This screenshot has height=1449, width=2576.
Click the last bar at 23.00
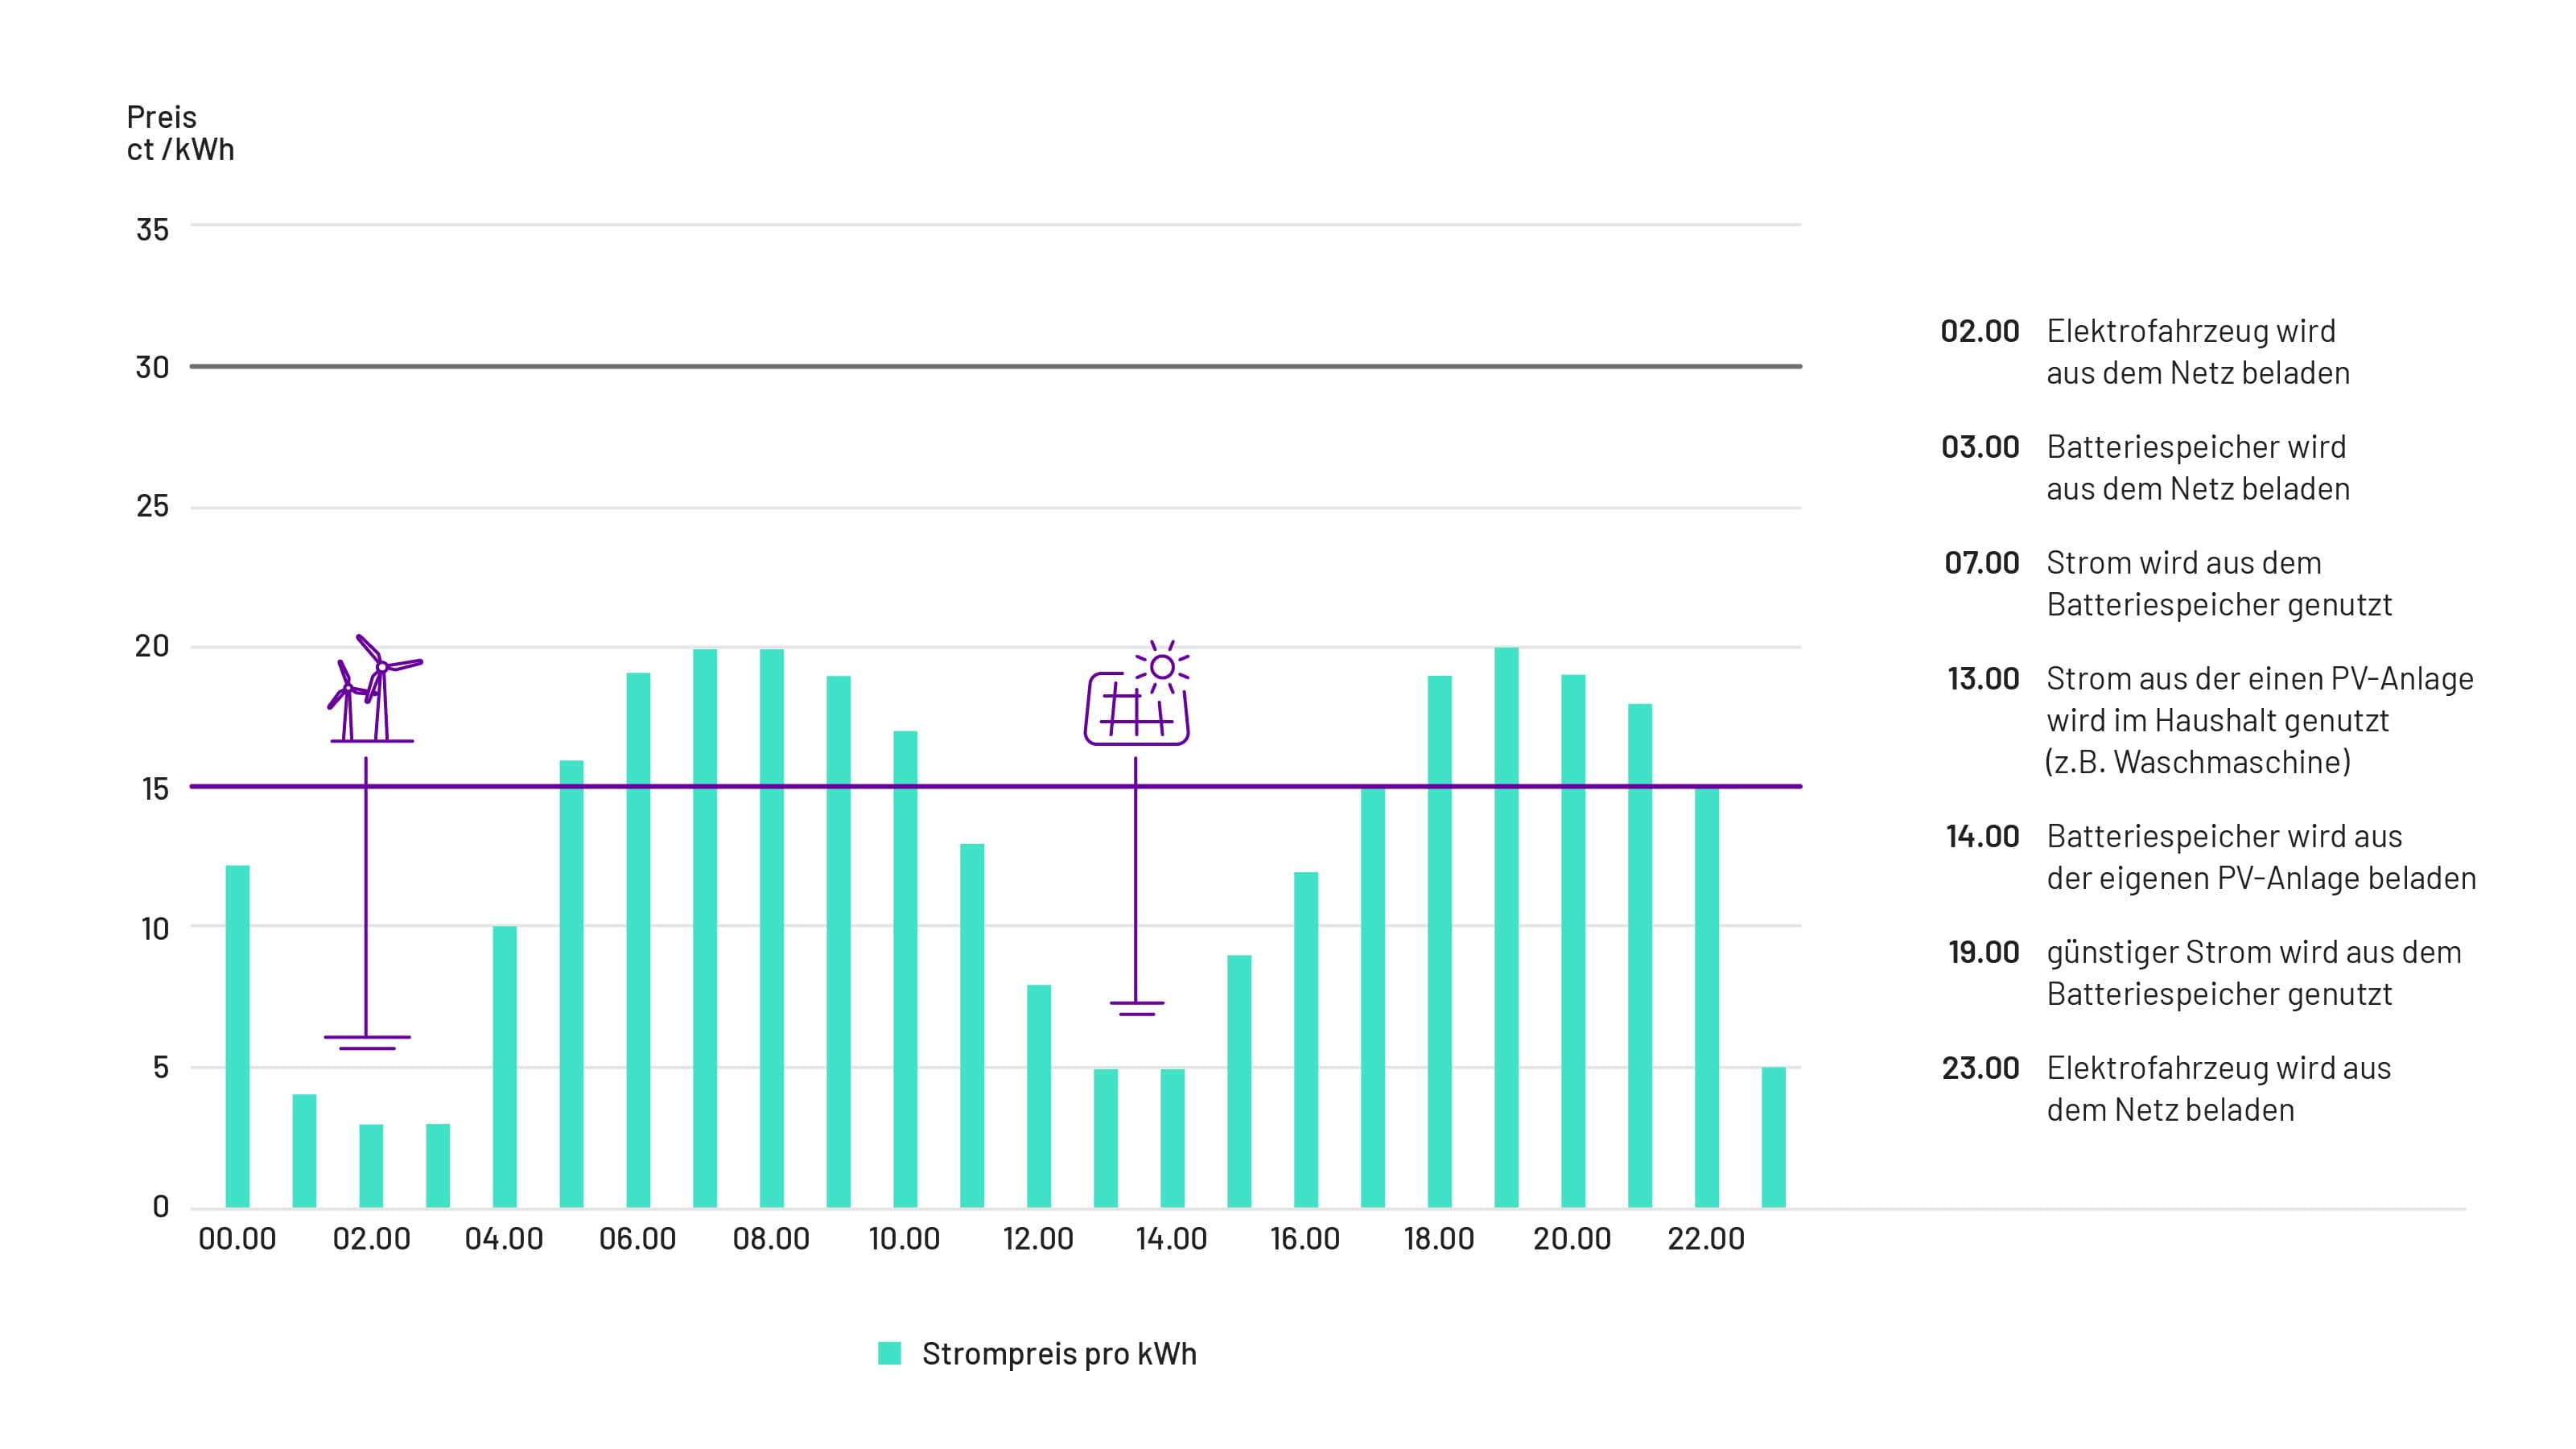tap(1773, 1137)
